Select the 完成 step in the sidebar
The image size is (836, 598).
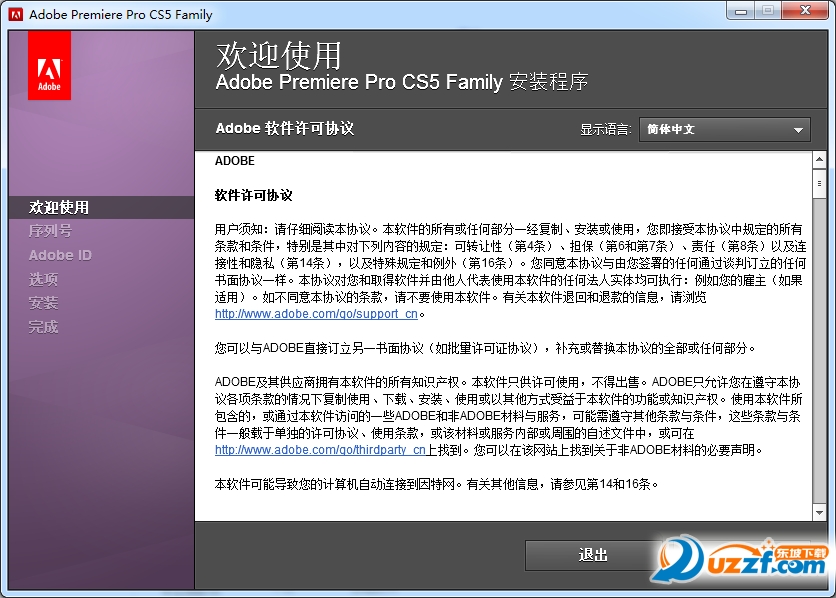(x=43, y=327)
